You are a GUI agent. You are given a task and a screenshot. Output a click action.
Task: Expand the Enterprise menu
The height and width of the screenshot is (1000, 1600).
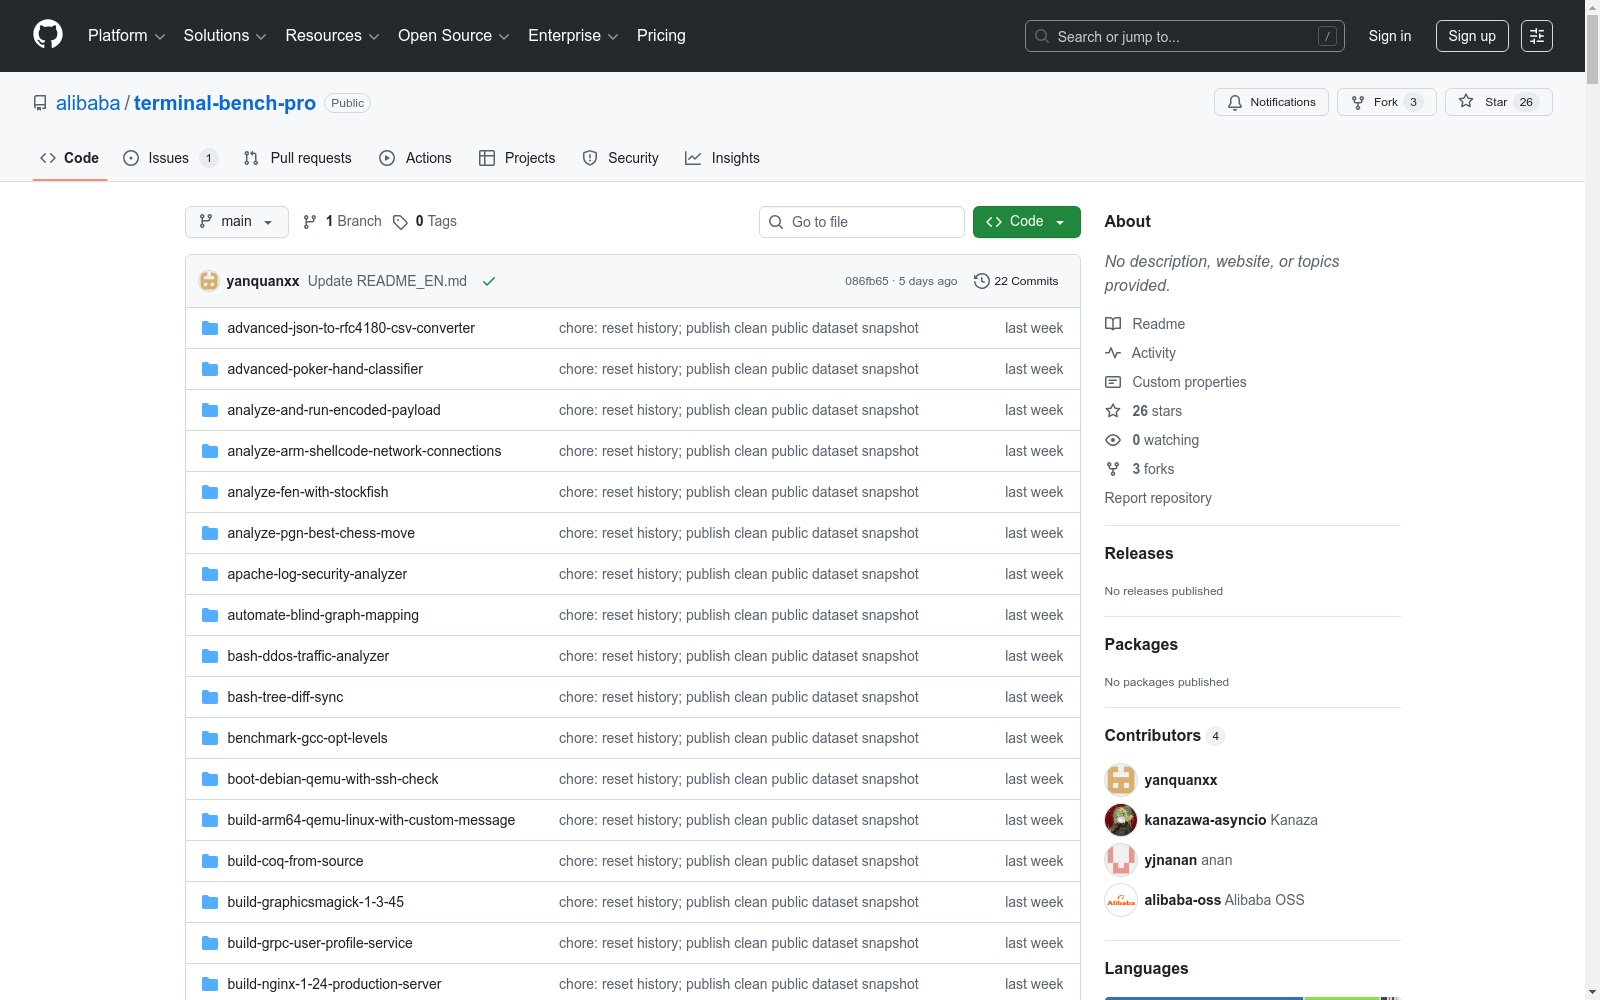coord(573,36)
